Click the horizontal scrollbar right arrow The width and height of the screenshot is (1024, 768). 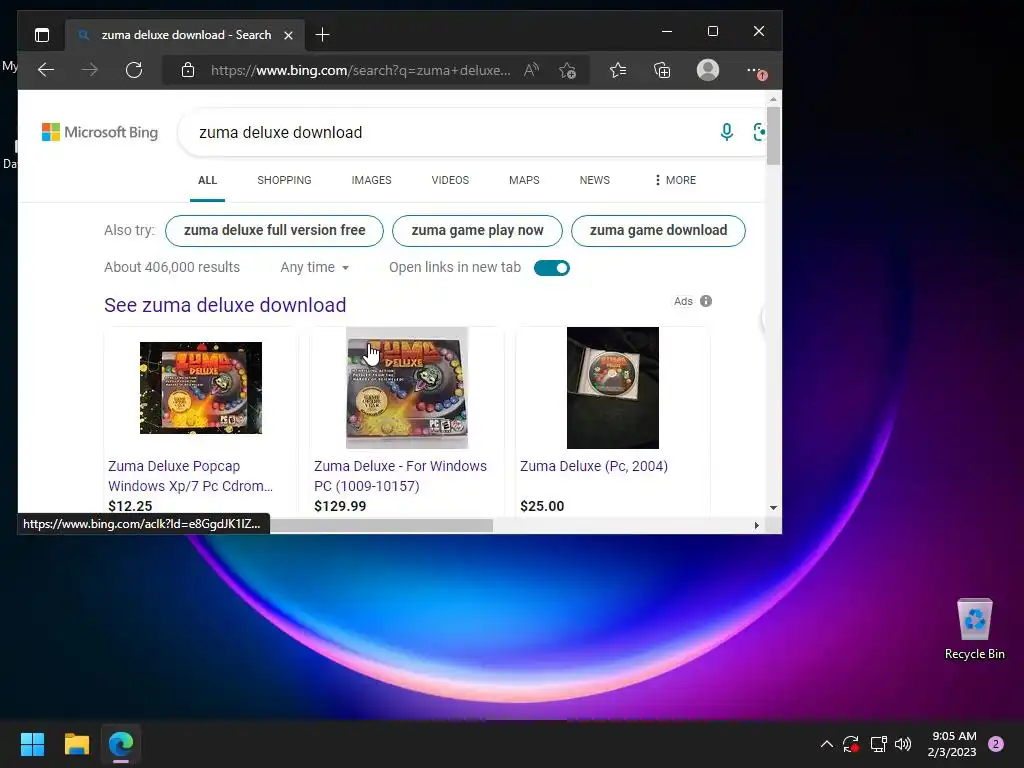756,526
